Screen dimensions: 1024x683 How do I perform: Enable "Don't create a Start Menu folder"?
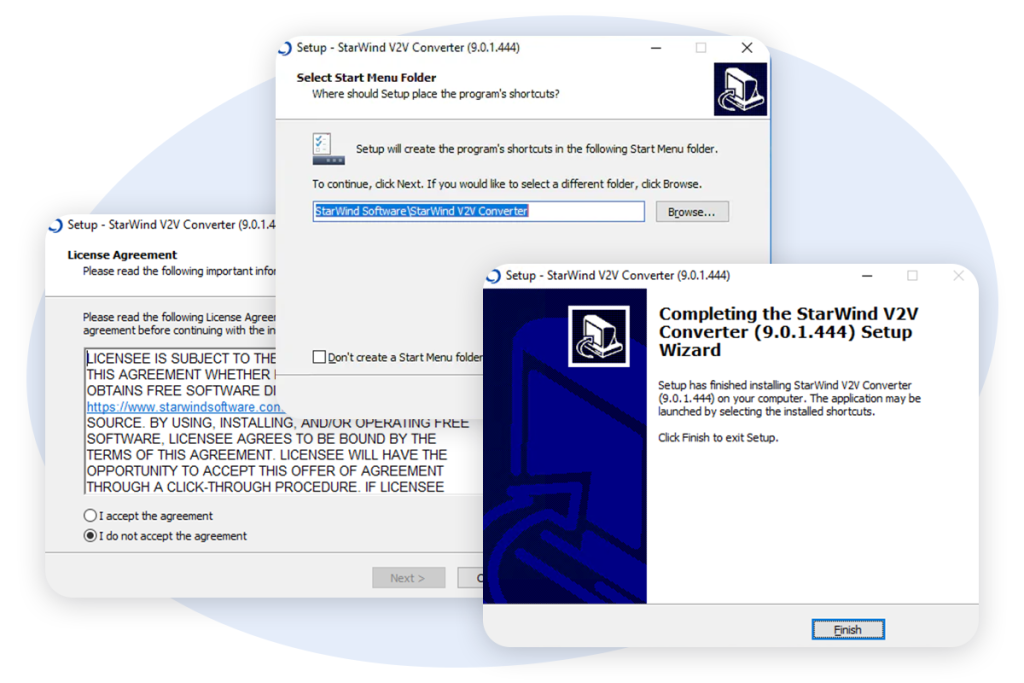(x=319, y=357)
